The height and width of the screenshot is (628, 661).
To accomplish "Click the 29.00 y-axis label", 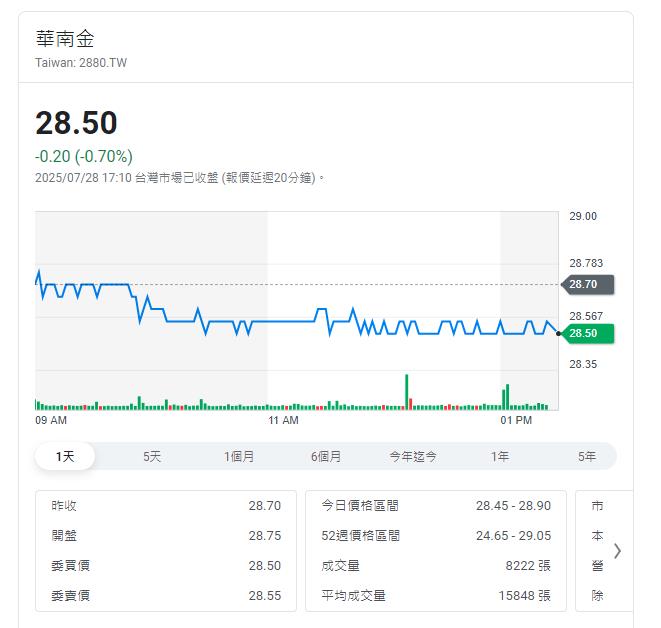I will click(x=583, y=216).
